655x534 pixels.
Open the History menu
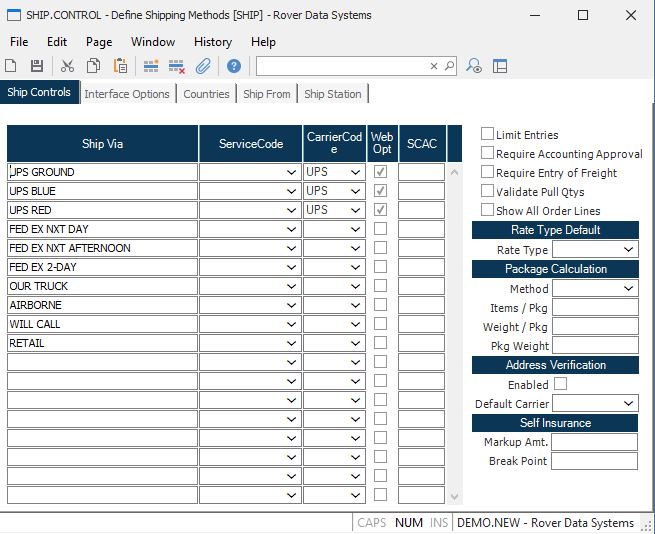pos(212,42)
